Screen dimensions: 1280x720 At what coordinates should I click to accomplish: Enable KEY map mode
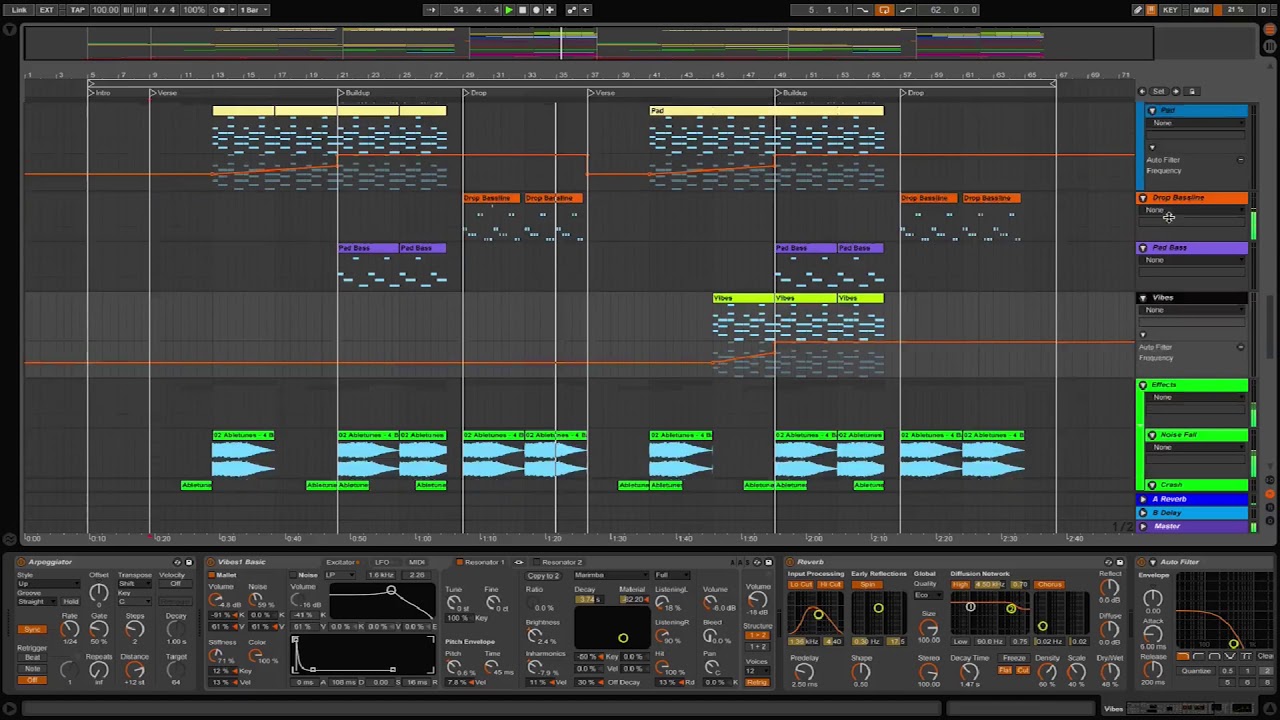click(x=1170, y=10)
